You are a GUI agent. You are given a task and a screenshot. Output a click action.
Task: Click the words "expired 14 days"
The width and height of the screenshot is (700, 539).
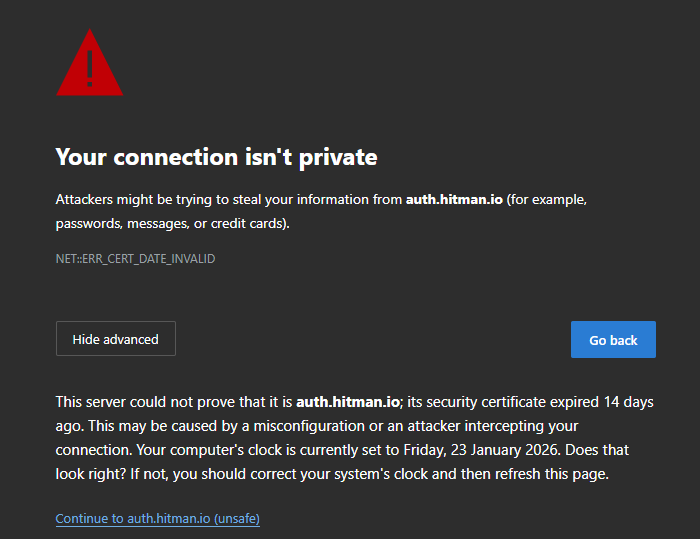tap(602, 402)
